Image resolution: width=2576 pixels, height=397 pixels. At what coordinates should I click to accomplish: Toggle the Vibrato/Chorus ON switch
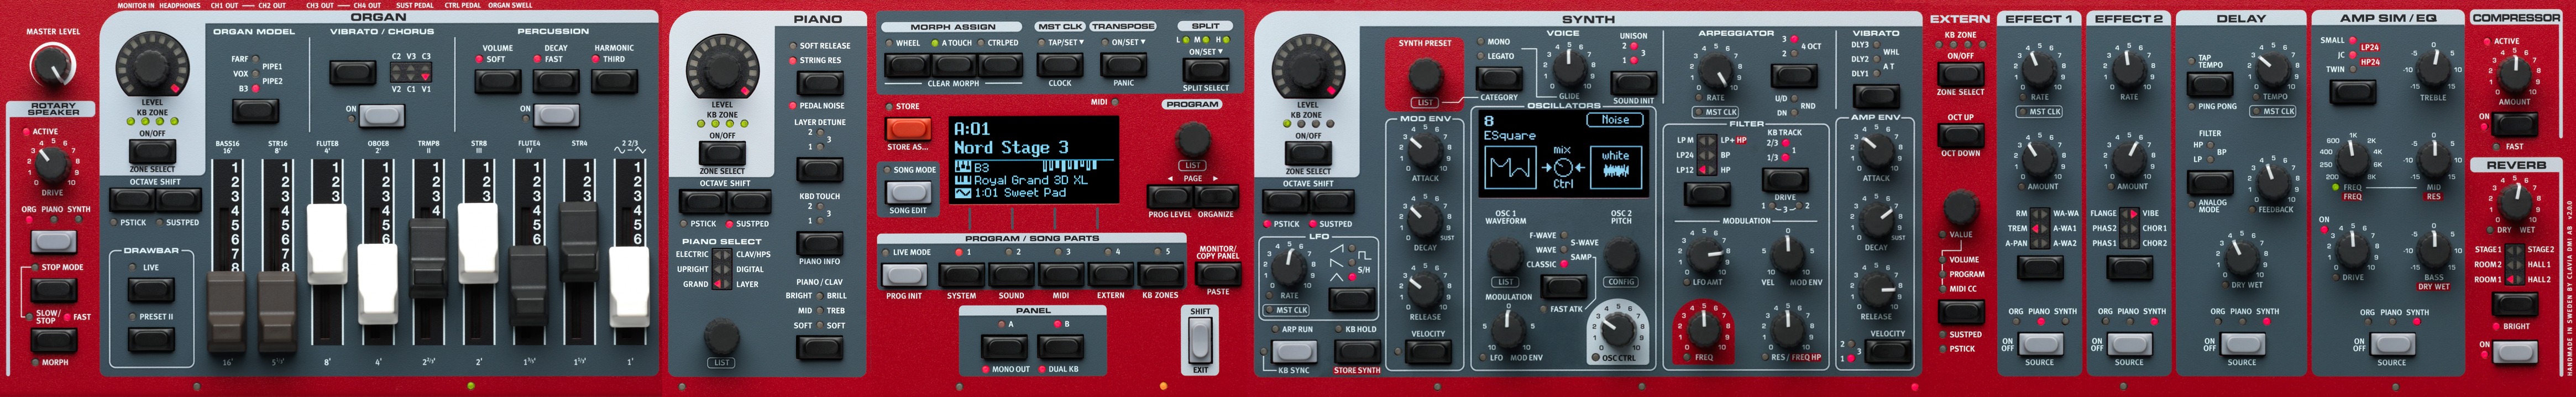381,116
